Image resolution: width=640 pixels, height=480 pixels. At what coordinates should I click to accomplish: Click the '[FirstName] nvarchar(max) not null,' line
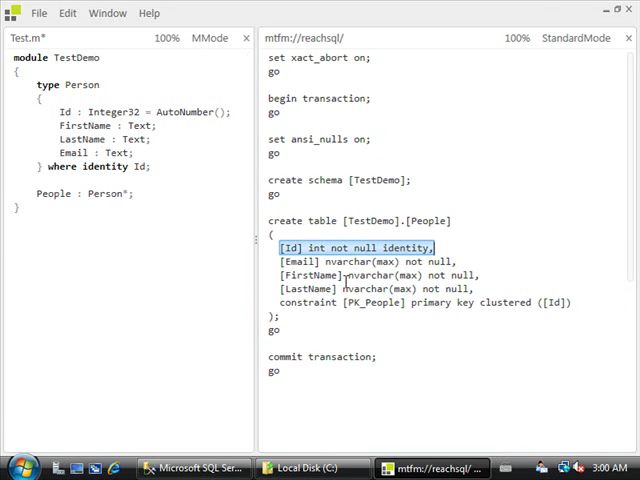pyautogui.click(x=379, y=276)
